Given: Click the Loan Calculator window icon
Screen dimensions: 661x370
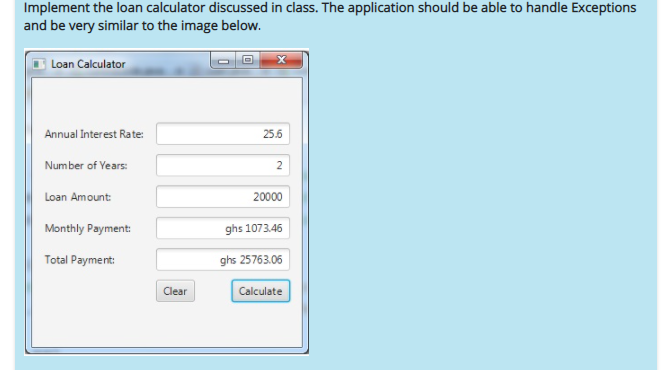Looking at the screenshot, I should (x=38, y=64).
